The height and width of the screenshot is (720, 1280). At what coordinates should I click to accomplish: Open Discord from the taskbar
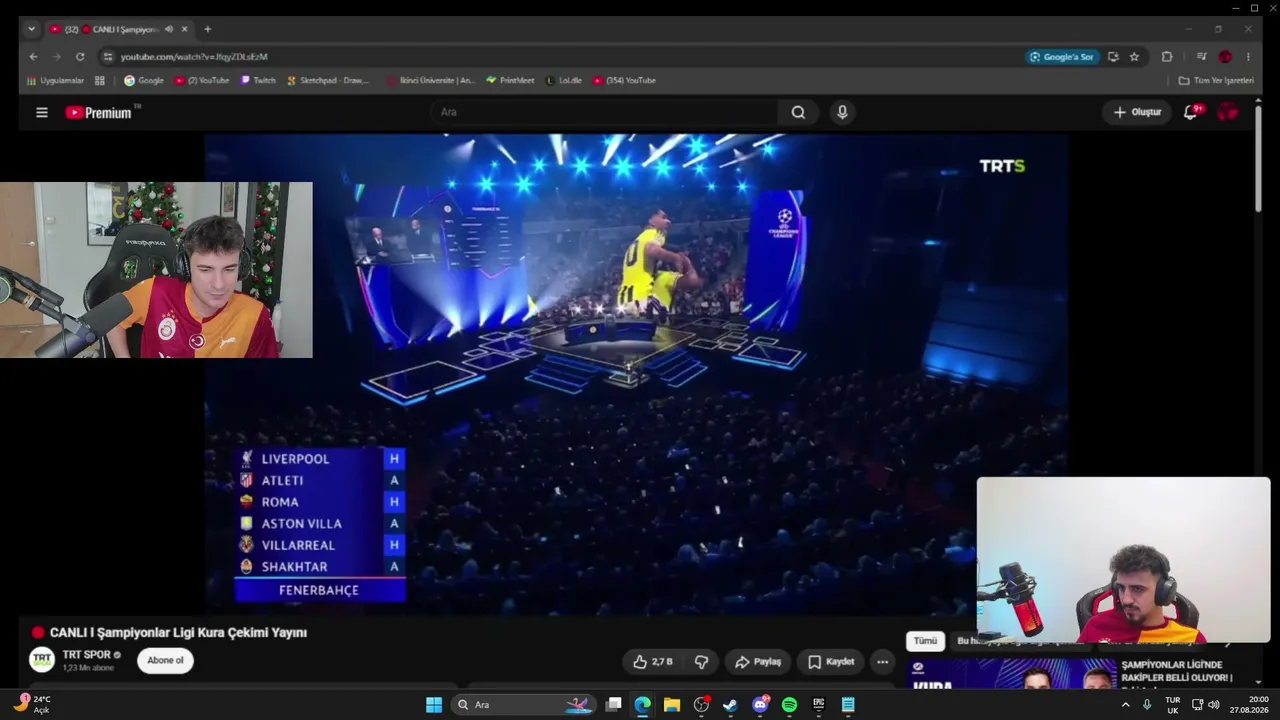click(760, 705)
